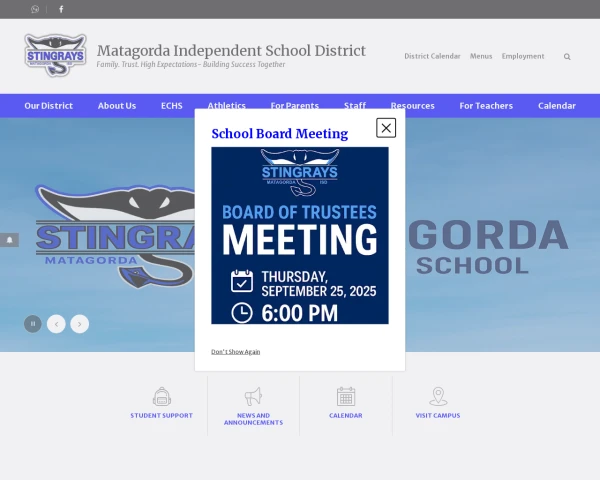Open the Menus link

coord(481,56)
